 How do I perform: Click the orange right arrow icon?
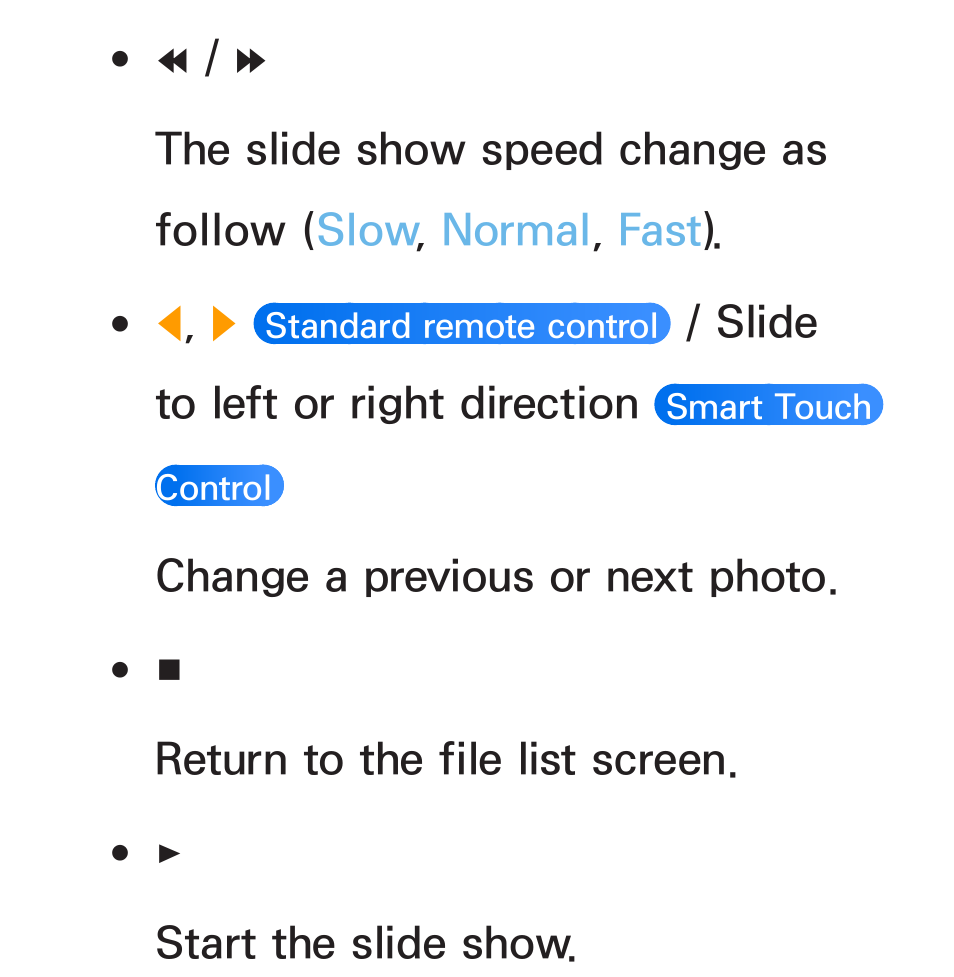pos(224,323)
